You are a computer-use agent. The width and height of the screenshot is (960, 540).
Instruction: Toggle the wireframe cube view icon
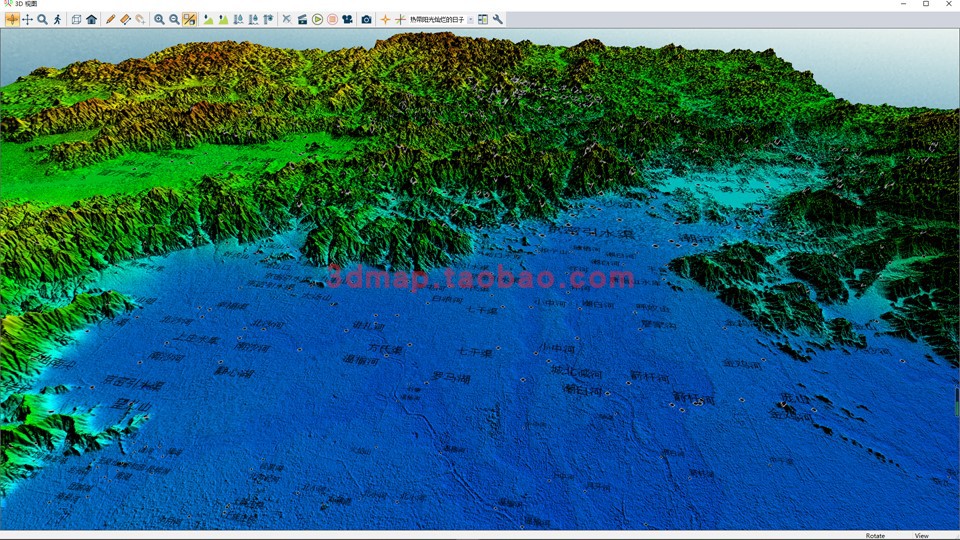pyautogui.click(x=77, y=20)
